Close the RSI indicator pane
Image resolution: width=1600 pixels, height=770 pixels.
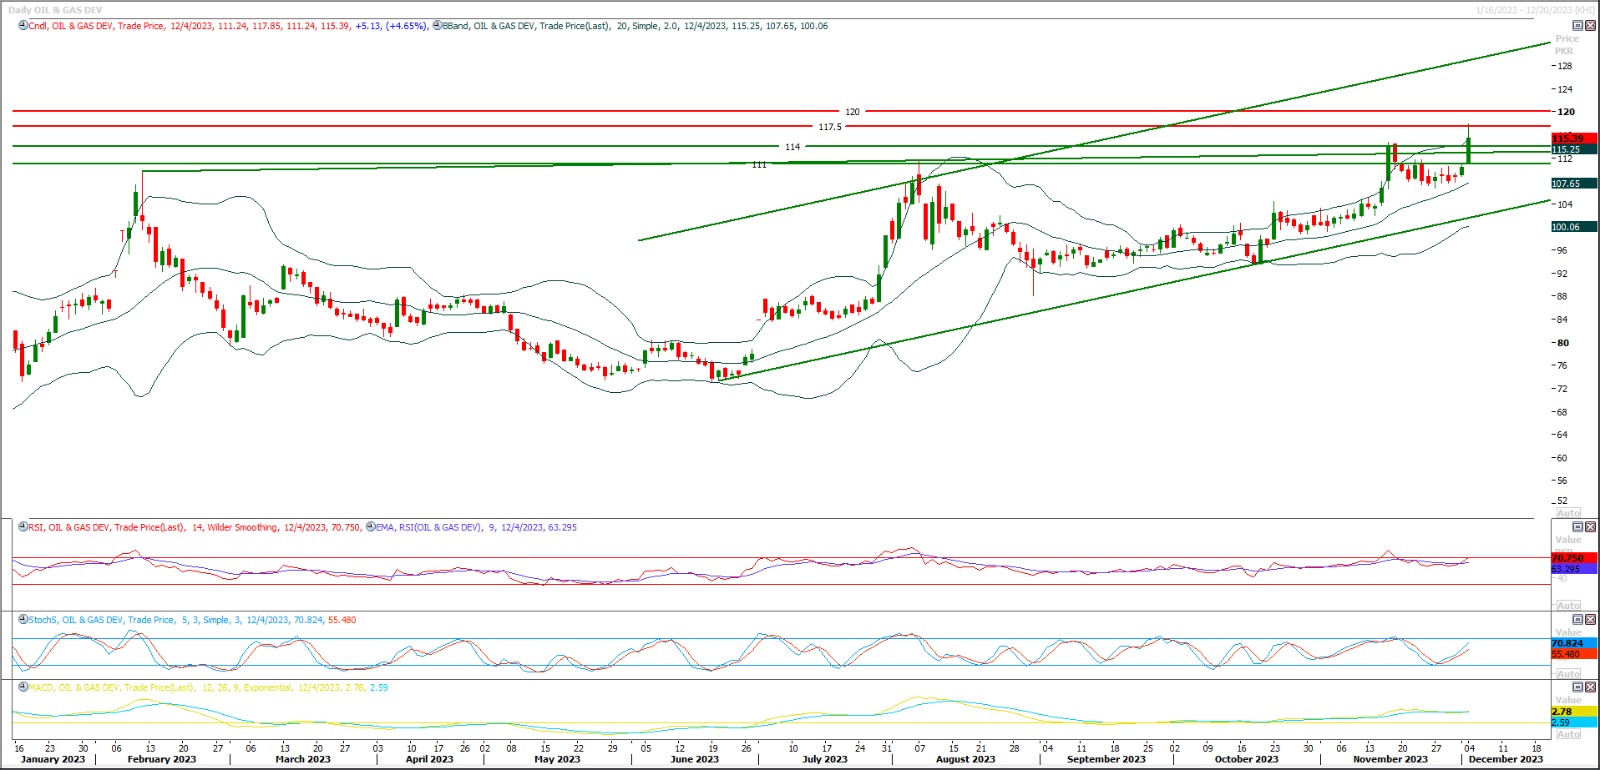click(x=1590, y=527)
